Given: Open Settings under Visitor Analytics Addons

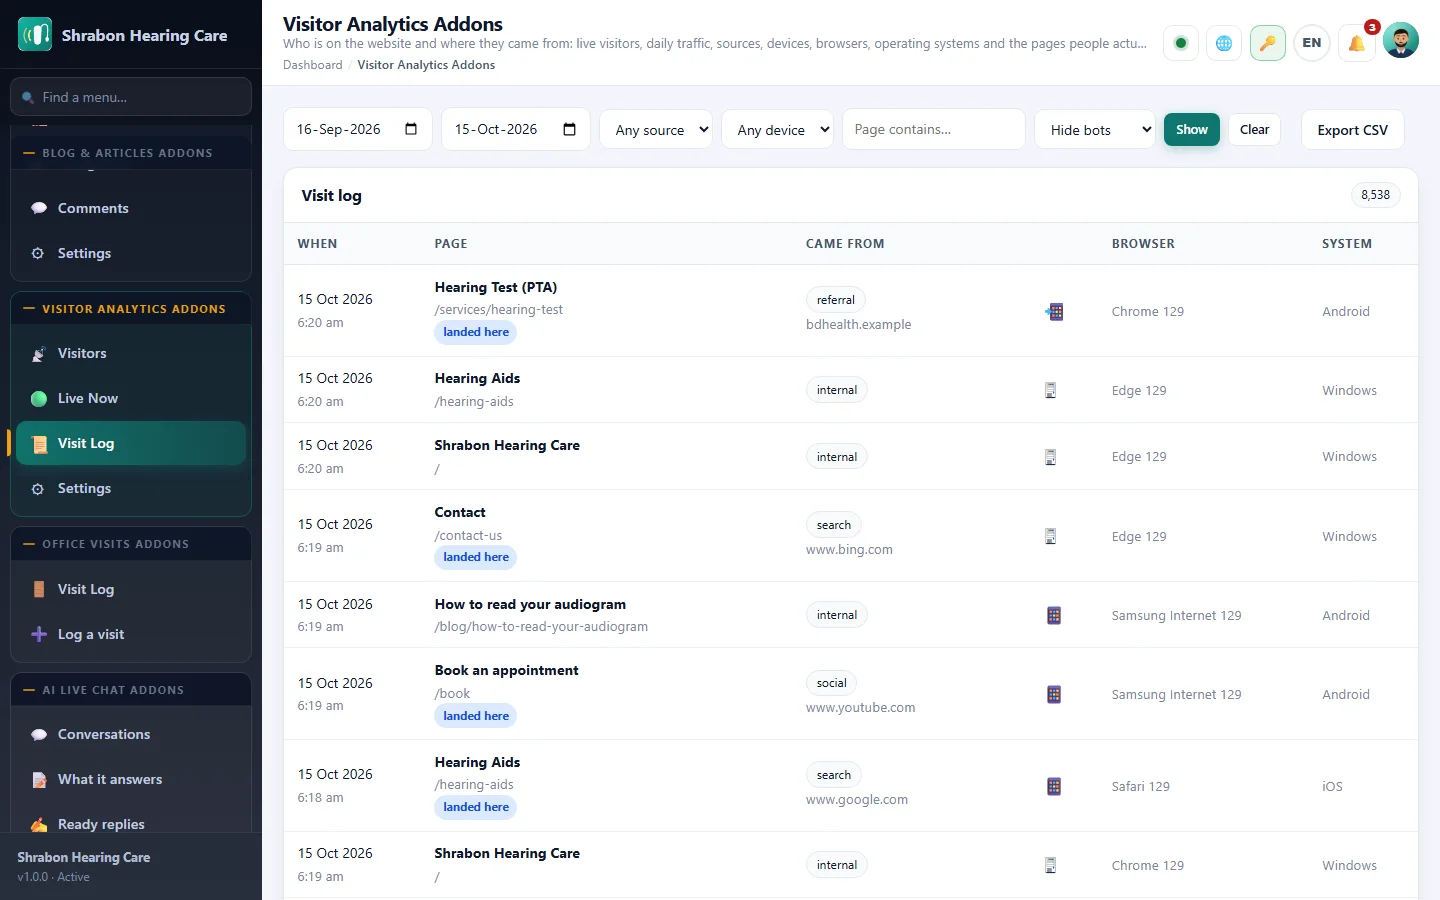Looking at the screenshot, I should (x=131, y=488).
